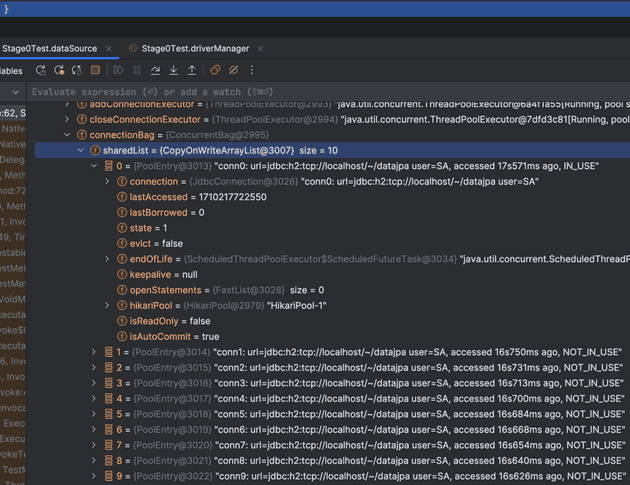This screenshot has height=485, width=630.
Task: Toggle Mute Breakpoints
Action: (233, 70)
